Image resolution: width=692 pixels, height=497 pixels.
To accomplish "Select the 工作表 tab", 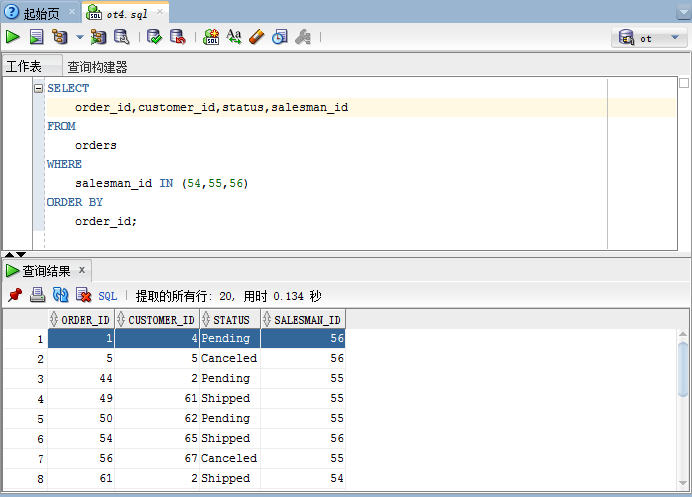I will (24, 67).
